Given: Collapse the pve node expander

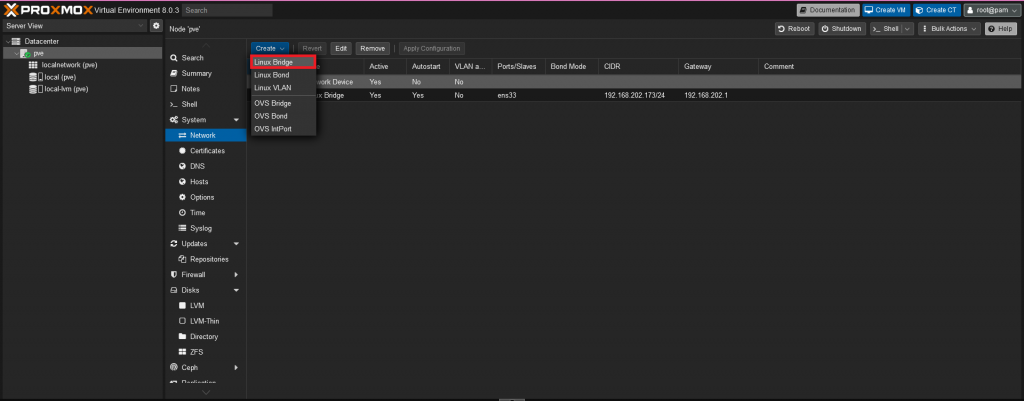Looking at the screenshot, I should (16, 53).
